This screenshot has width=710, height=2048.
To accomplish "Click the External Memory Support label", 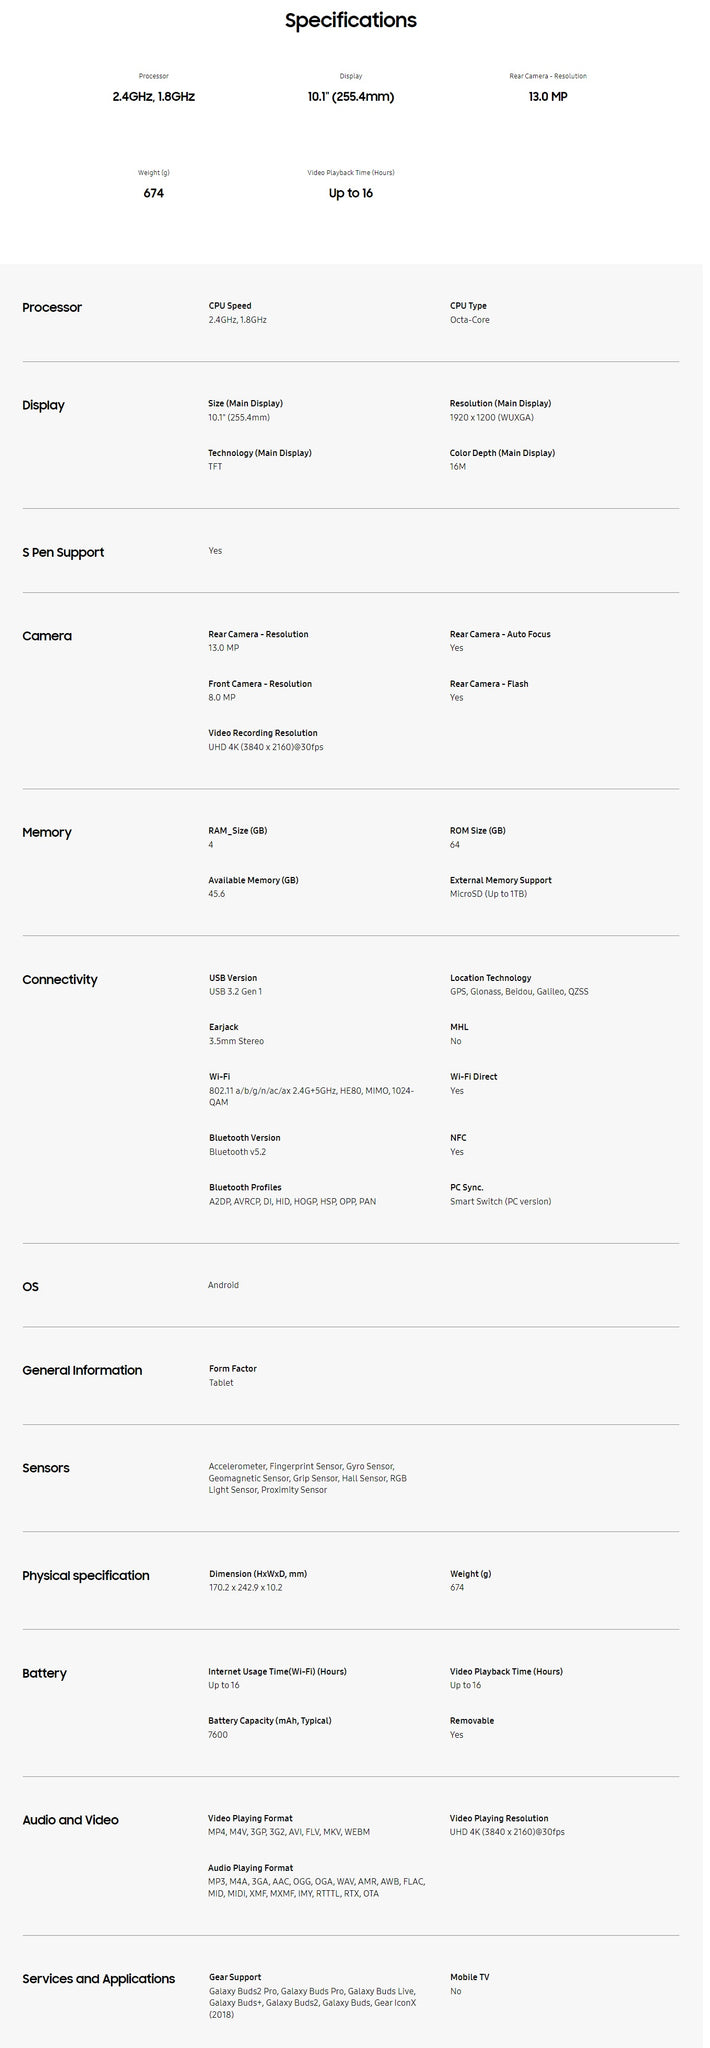I will coord(500,881).
